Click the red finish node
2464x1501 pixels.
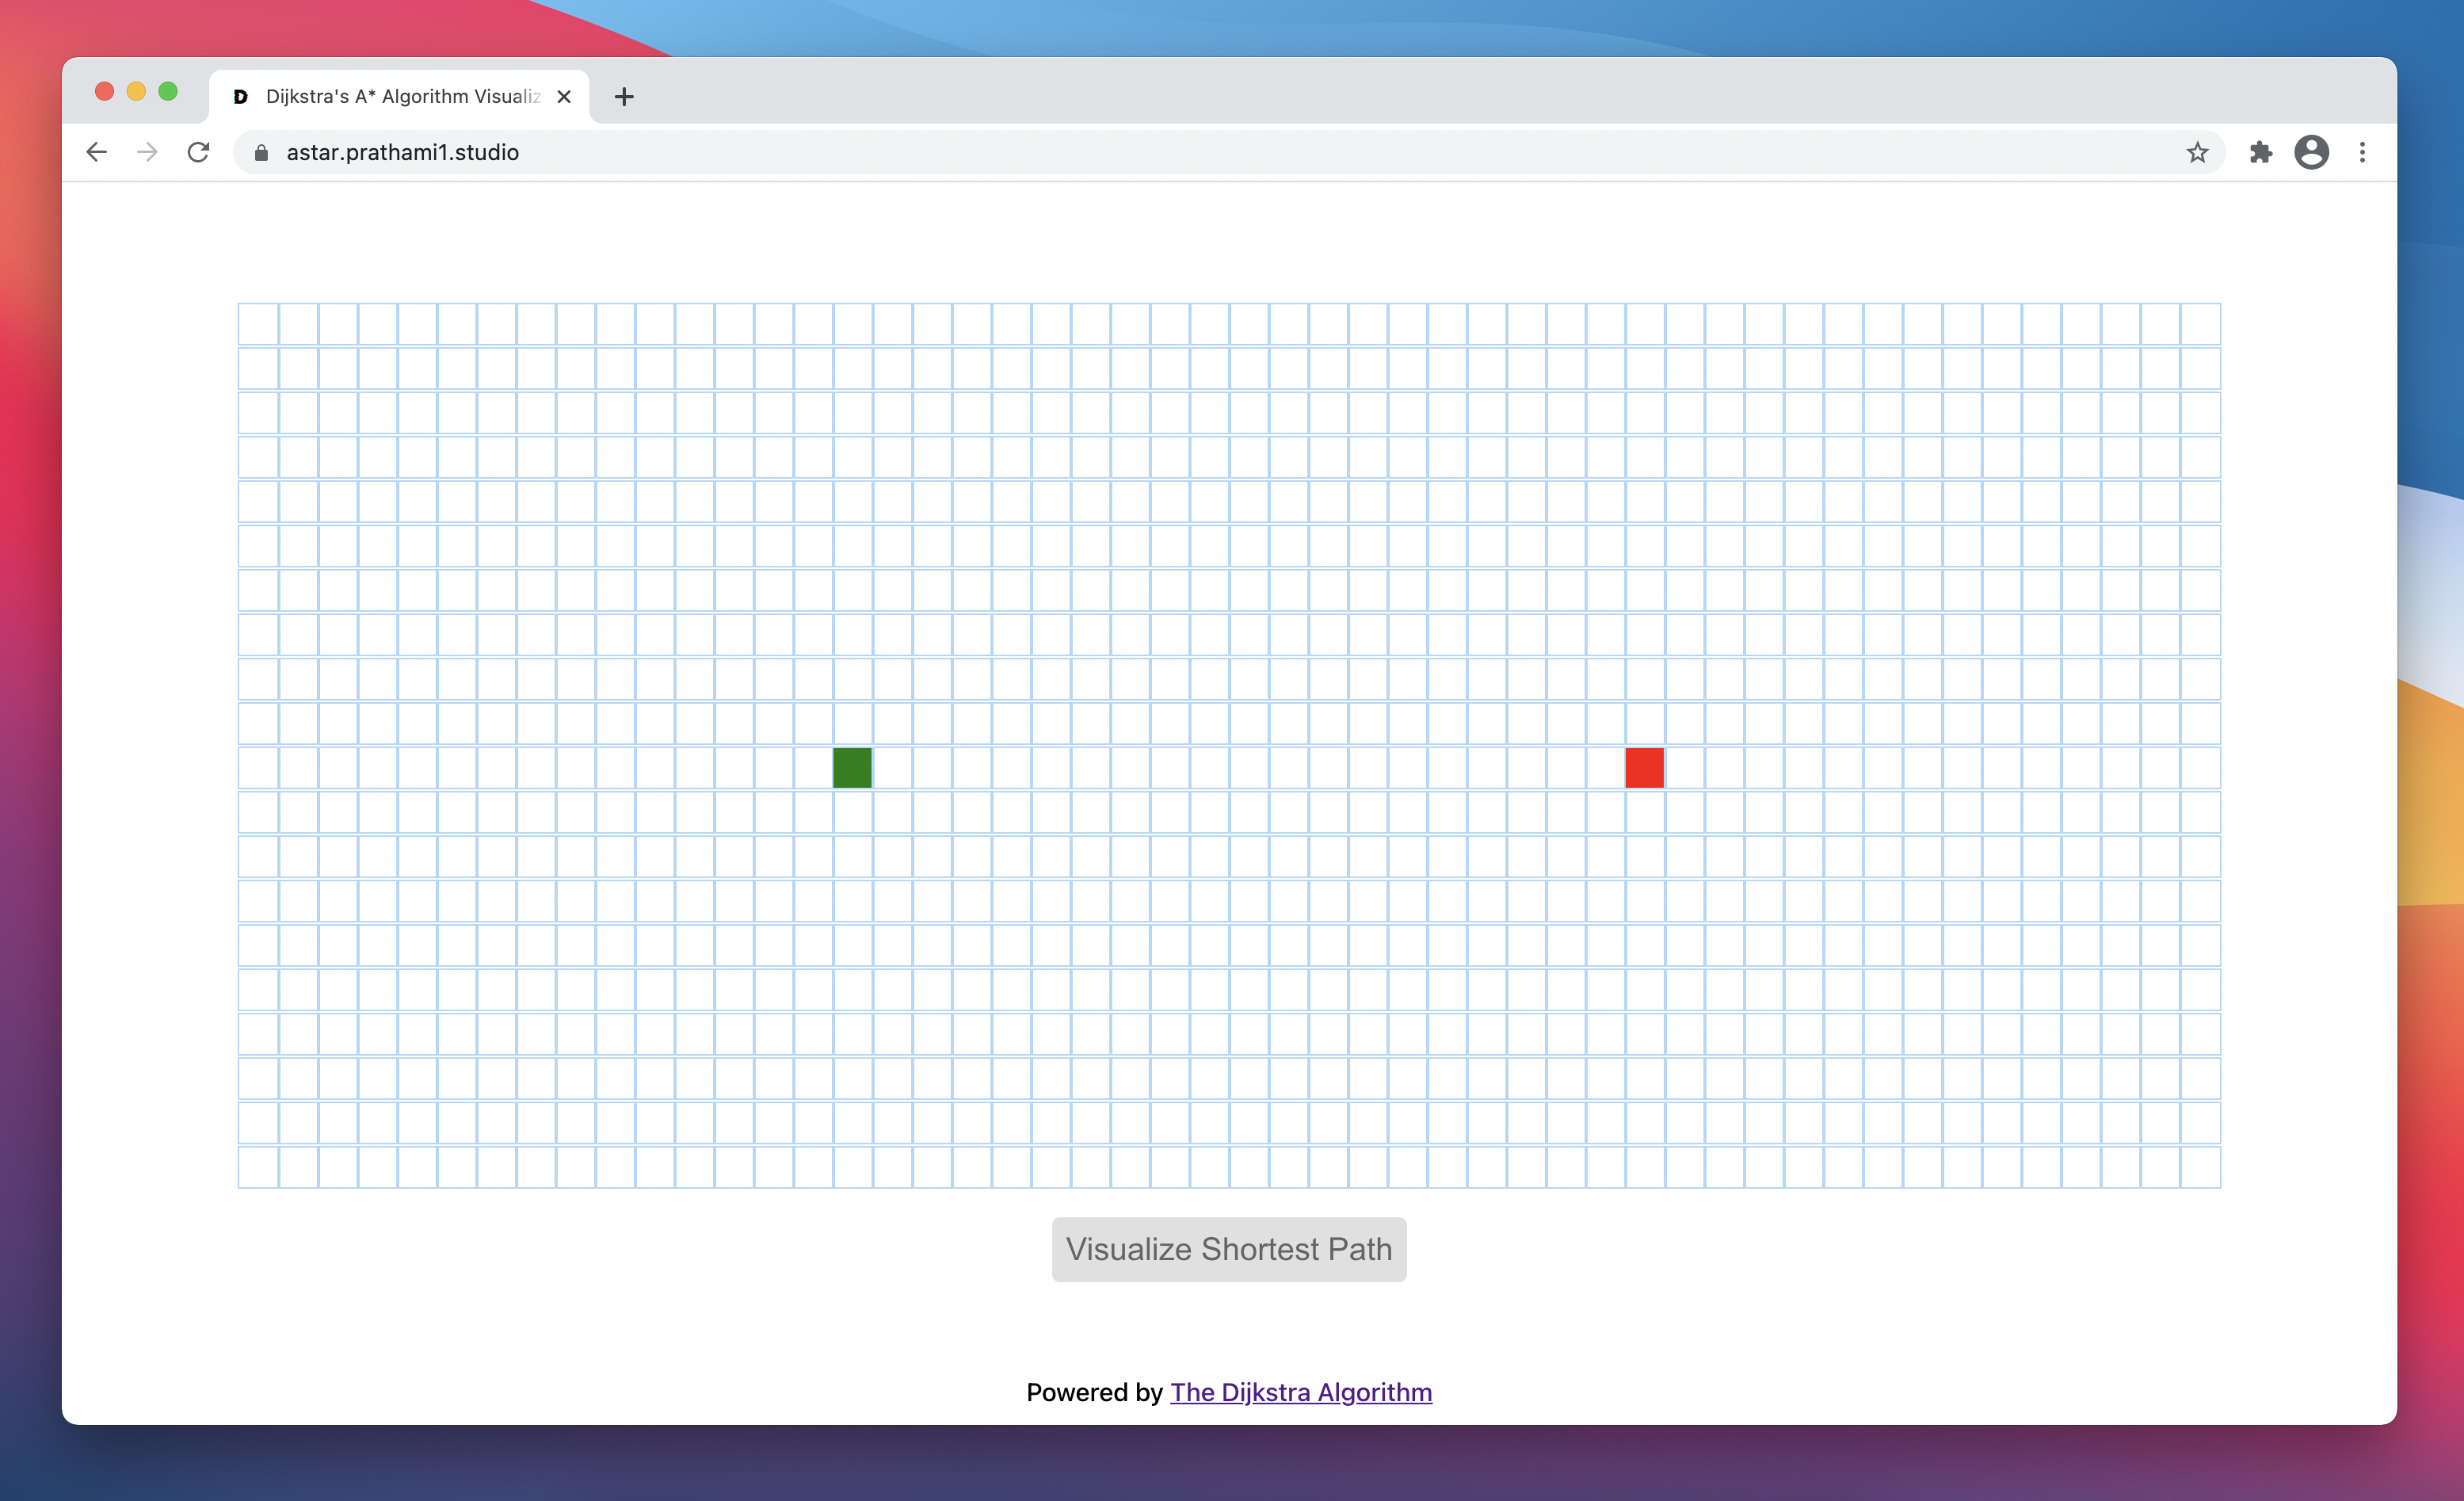(1644, 768)
